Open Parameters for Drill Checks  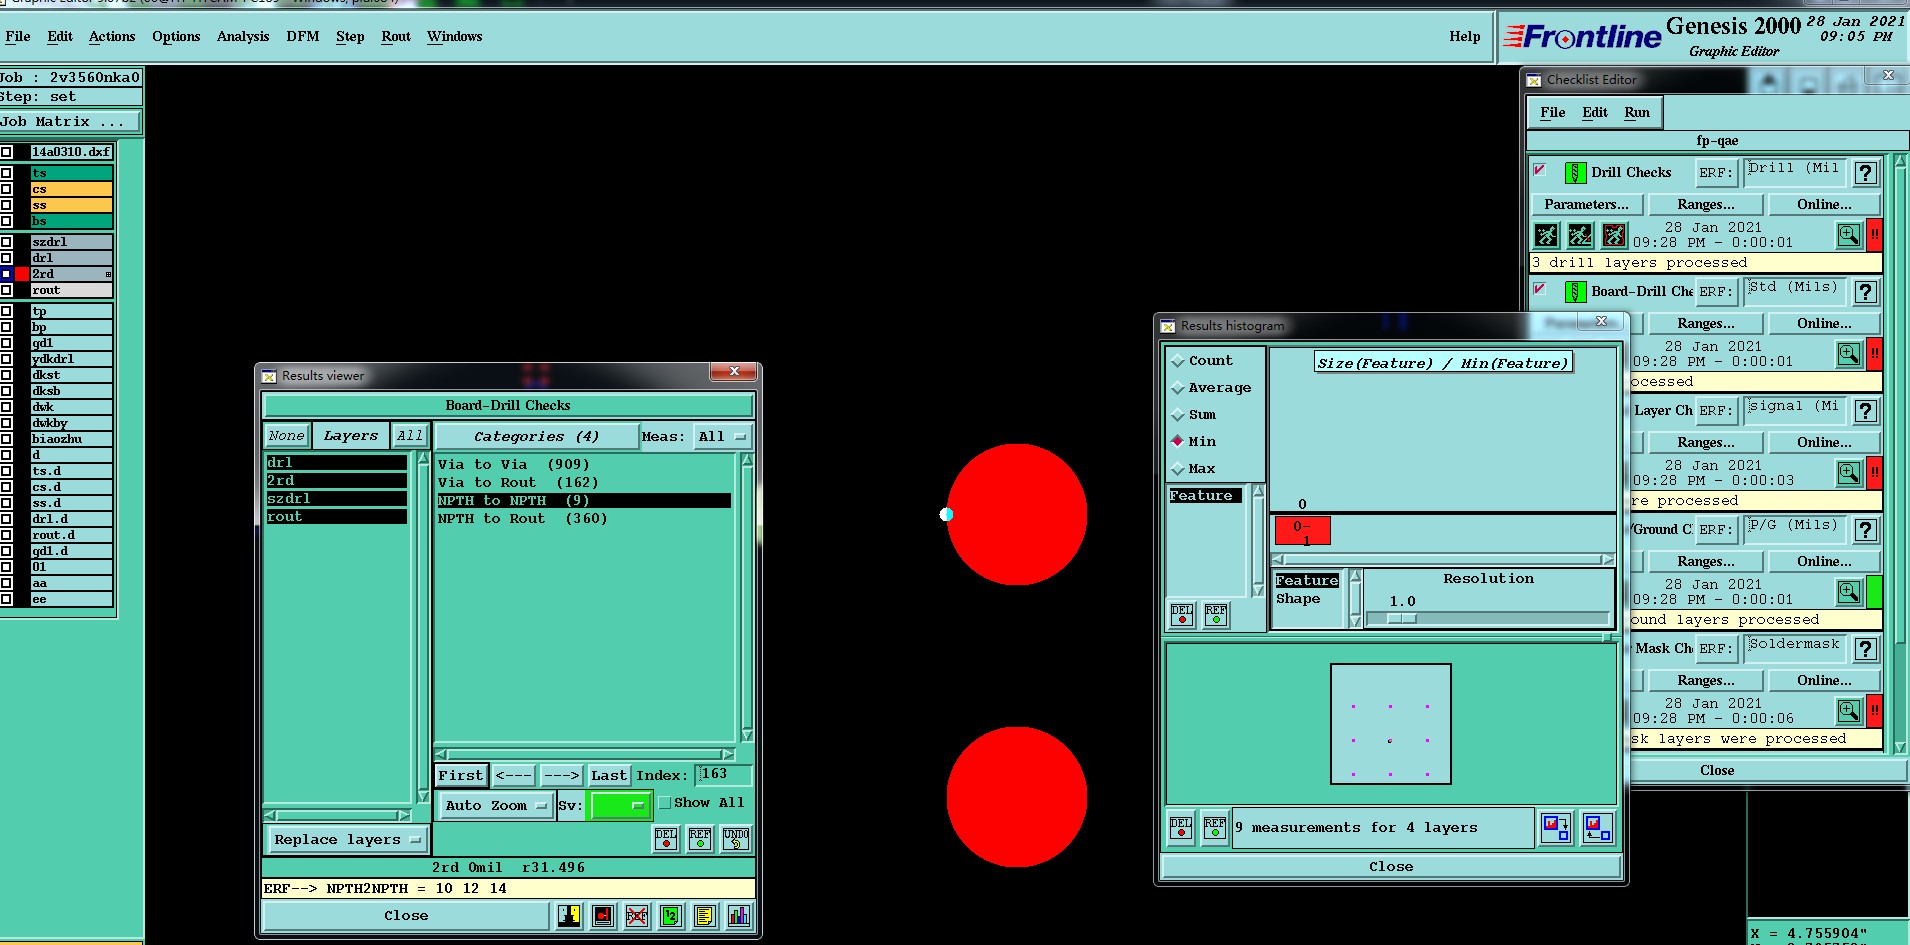(x=1586, y=205)
